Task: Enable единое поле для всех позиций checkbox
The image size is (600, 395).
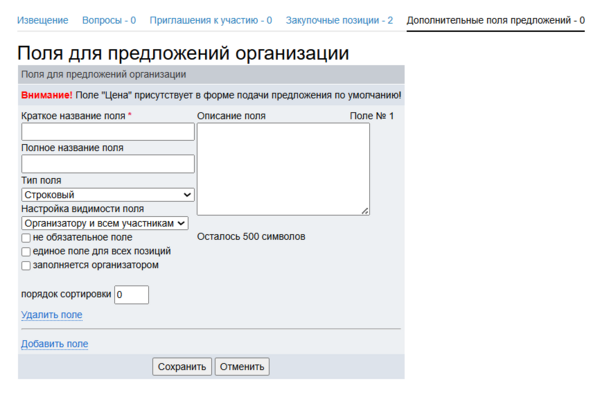Action: pyautogui.click(x=26, y=252)
